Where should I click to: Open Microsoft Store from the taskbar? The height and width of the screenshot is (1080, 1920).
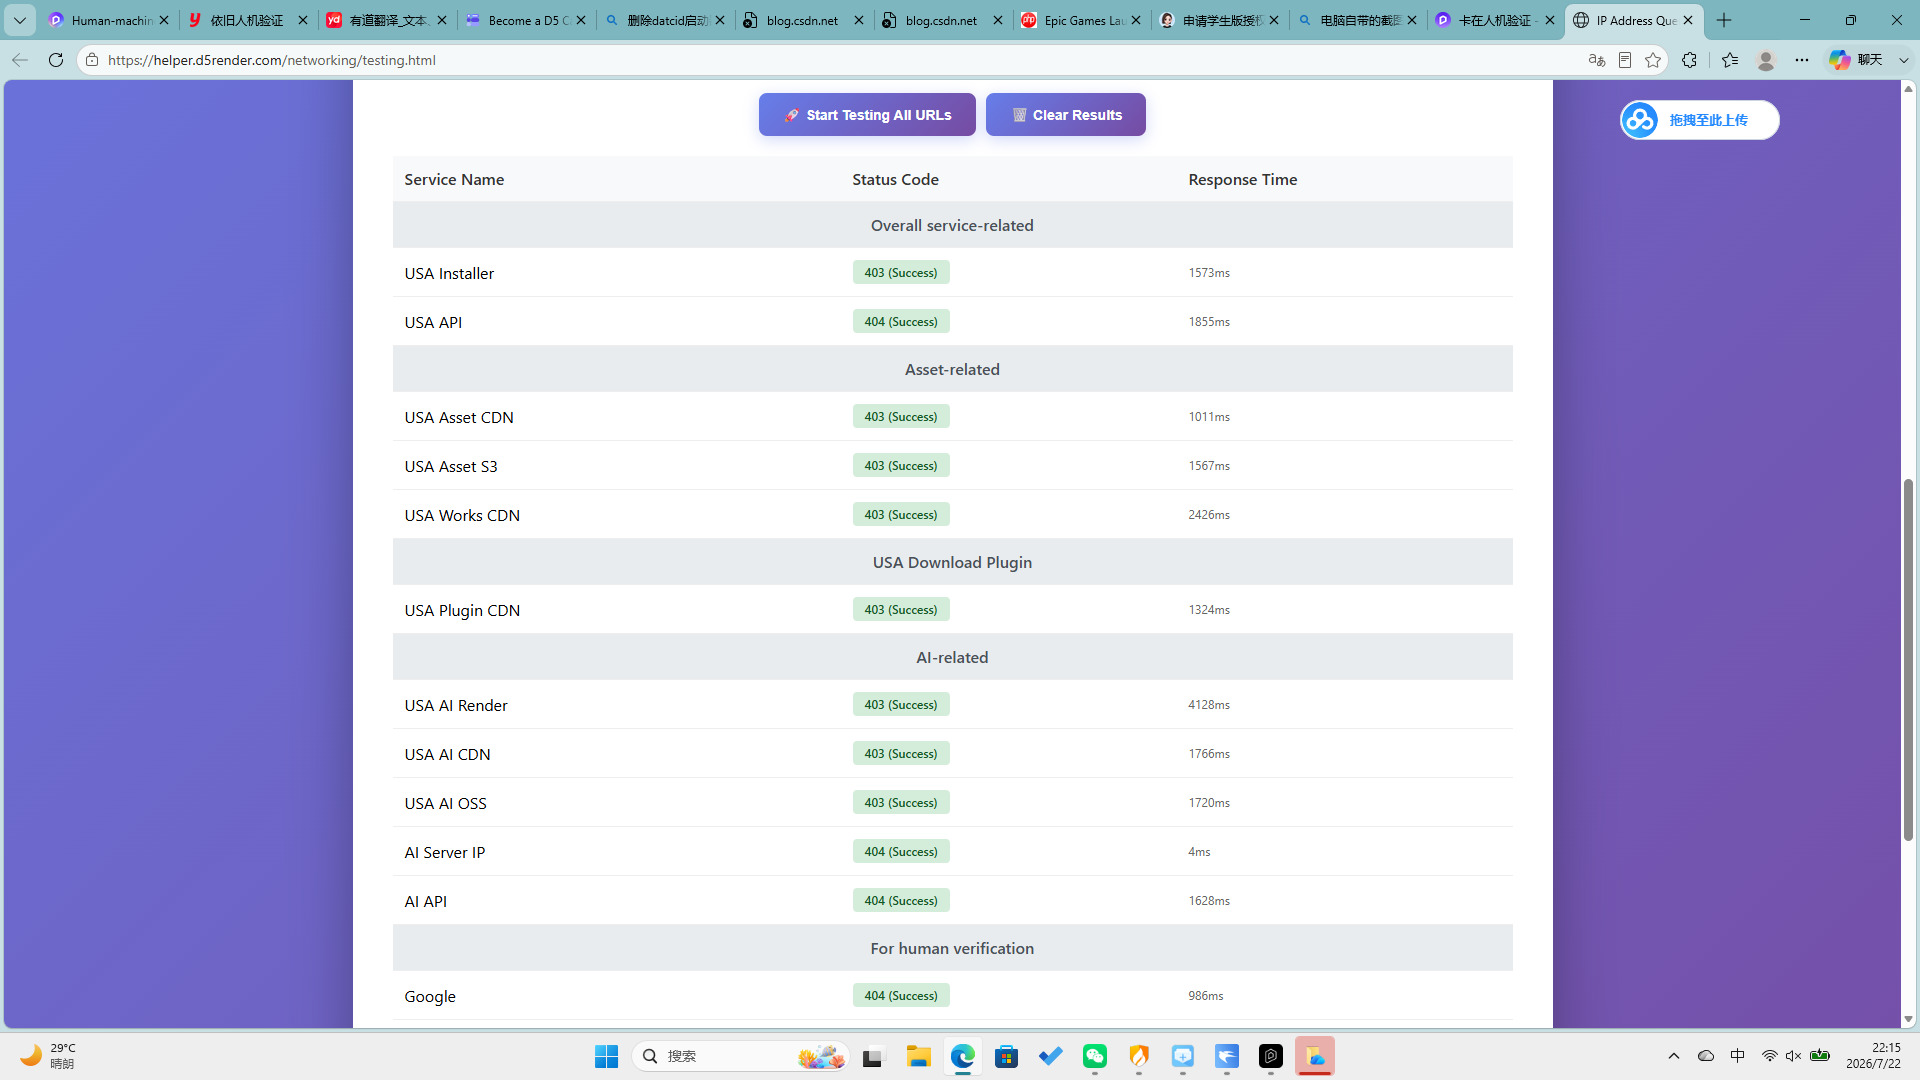(x=1006, y=1056)
